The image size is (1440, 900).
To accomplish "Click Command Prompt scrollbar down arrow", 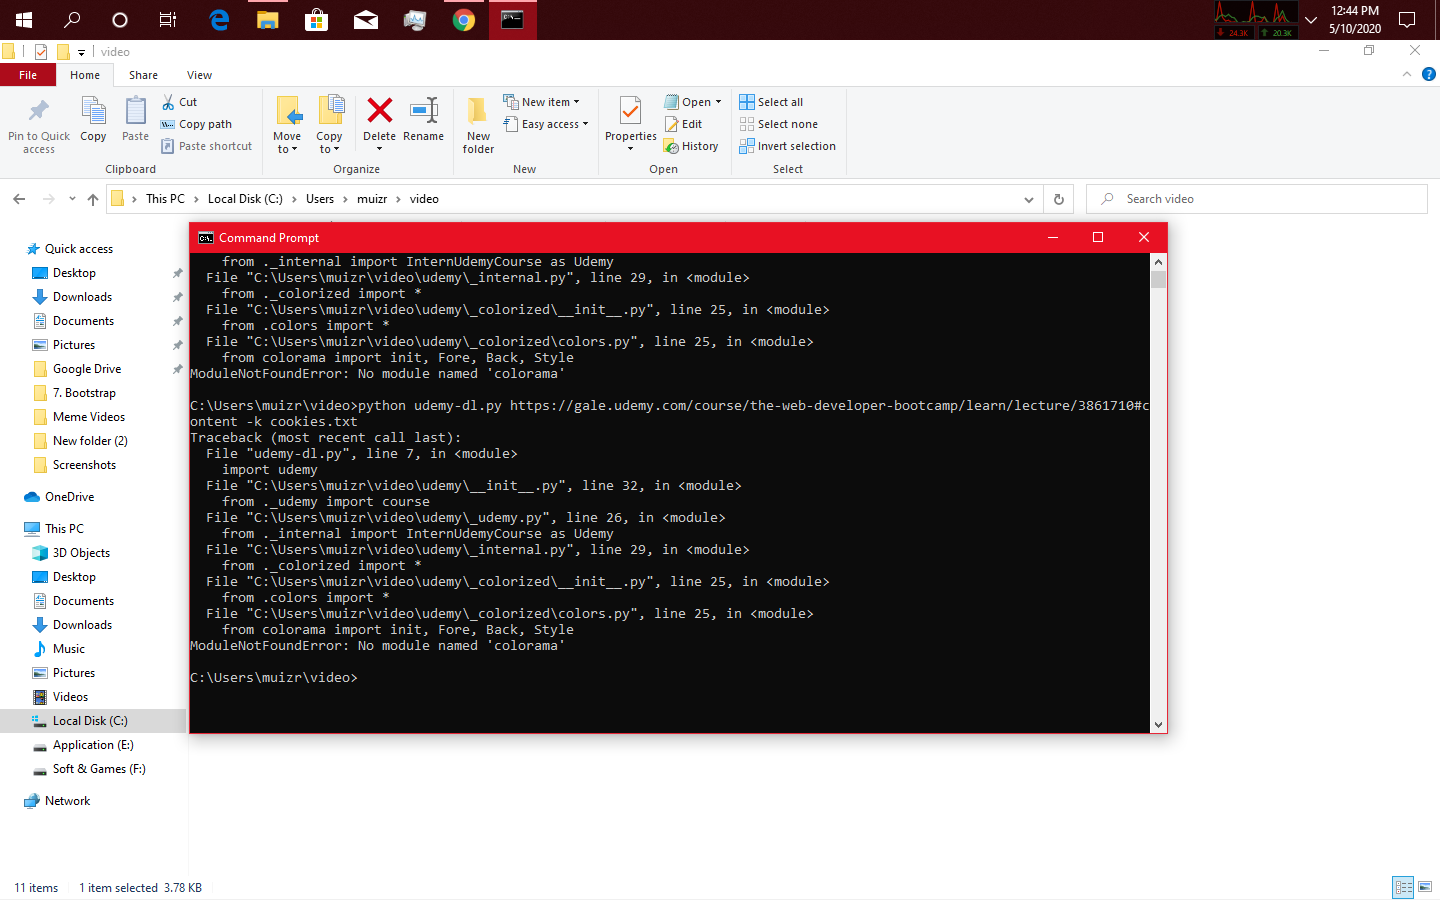I will coord(1158,724).
